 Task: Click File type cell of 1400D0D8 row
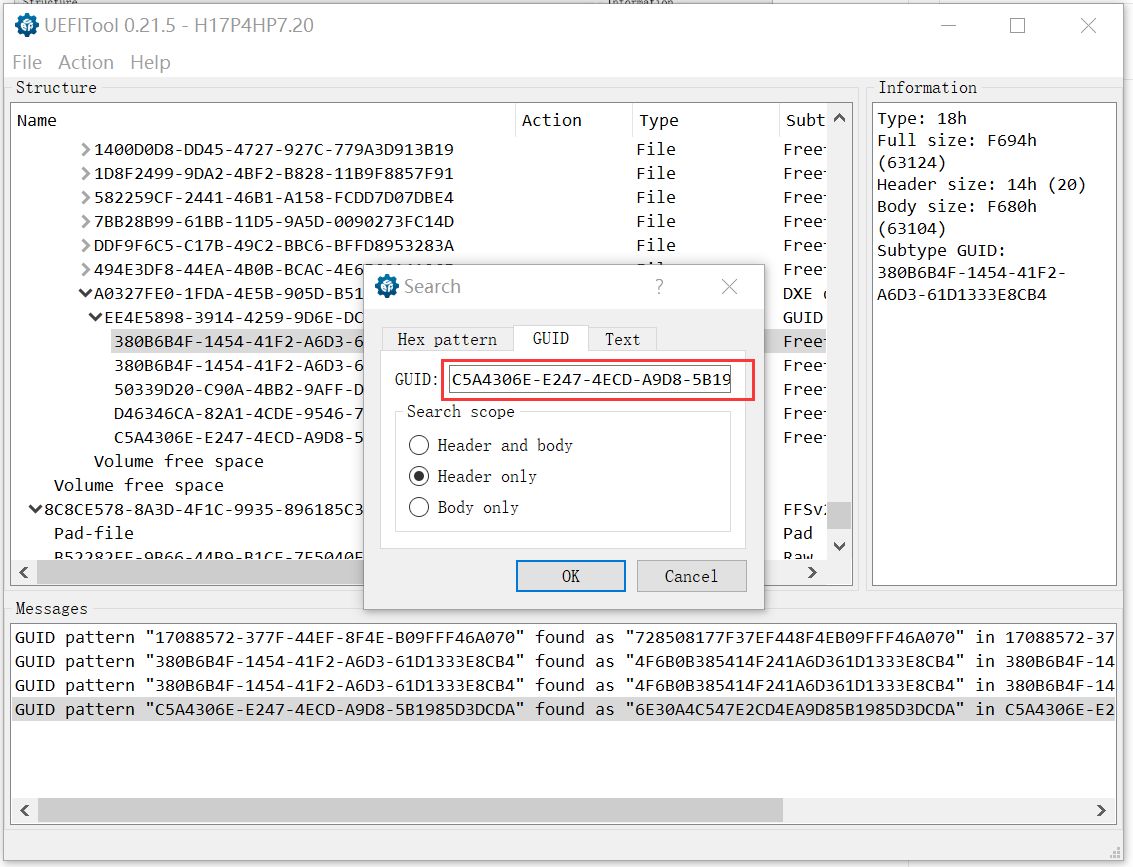point(656,150)
